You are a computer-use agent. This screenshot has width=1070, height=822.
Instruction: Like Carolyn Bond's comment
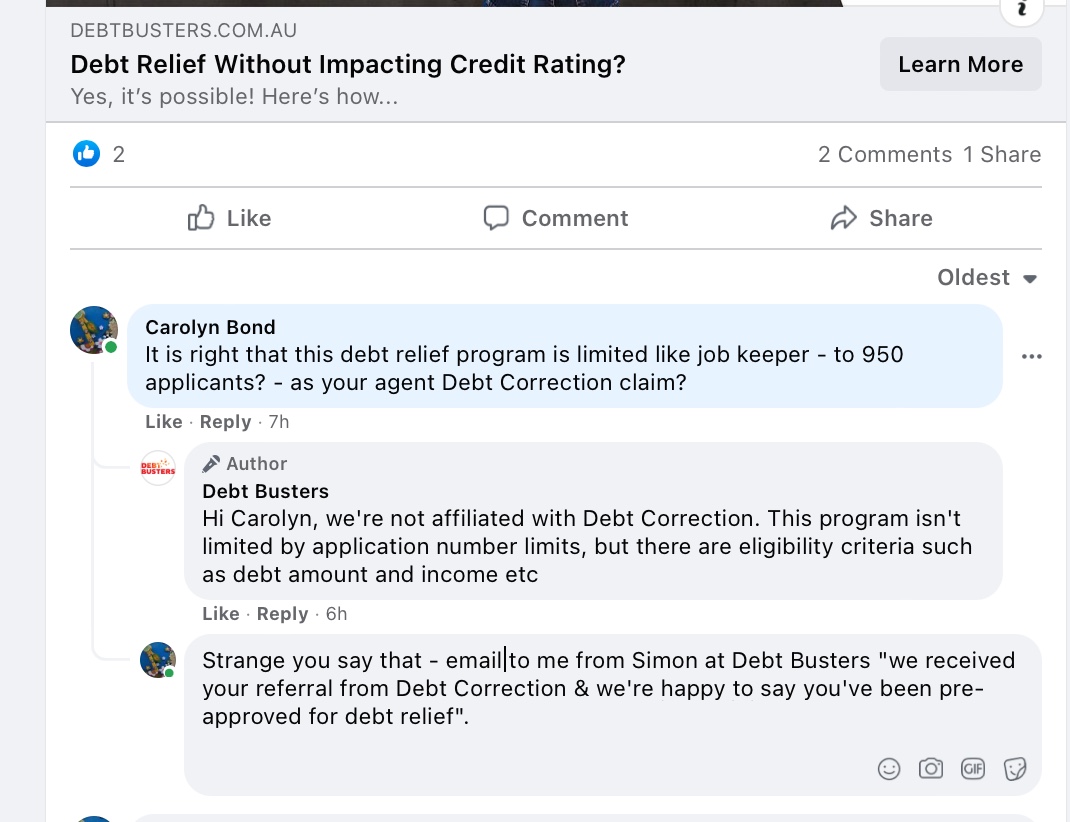[163, 422]
